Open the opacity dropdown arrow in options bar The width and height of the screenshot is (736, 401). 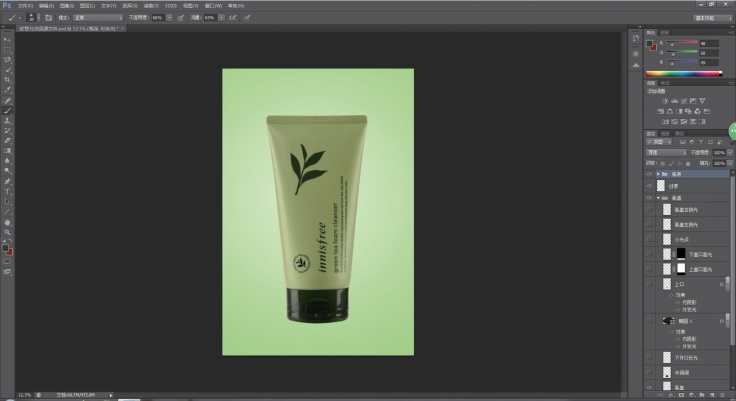169,18
